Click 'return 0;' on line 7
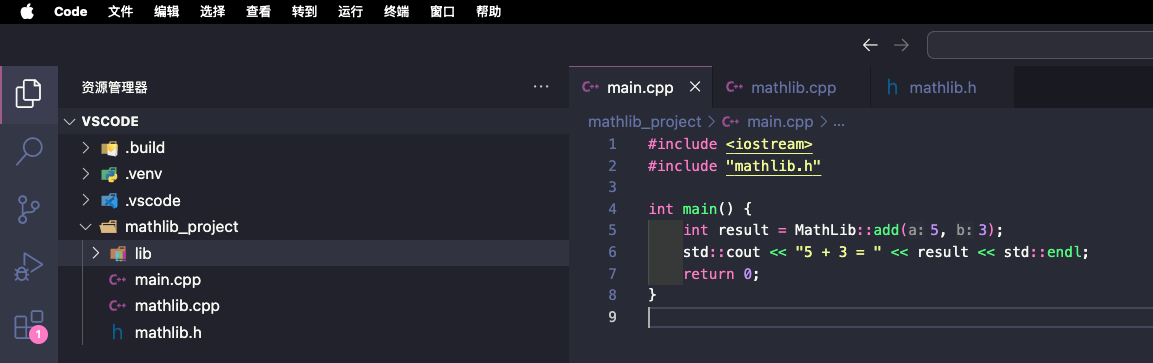This screenshot has height=363, width=1153. coord(721,273)
